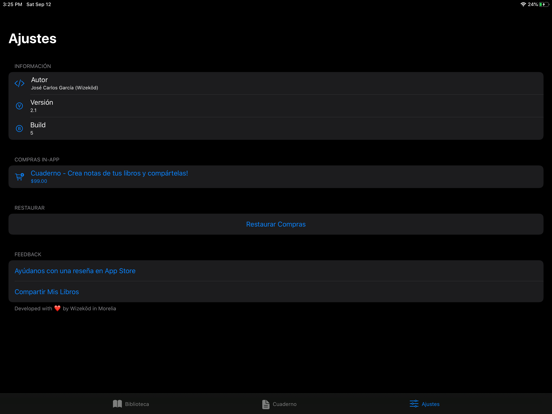
Task: Tap the circled V icon beside Versión
Action: [19, 106]
